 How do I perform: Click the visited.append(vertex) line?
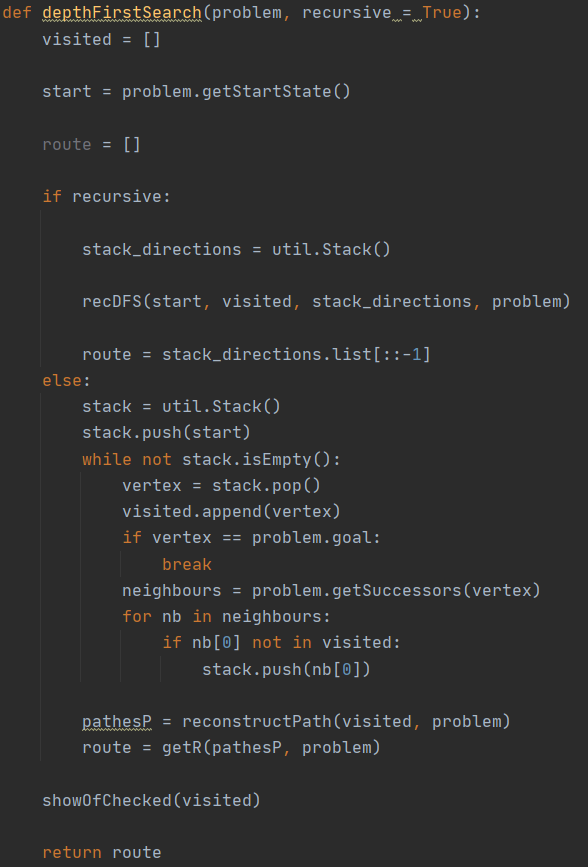[x=231, y=511]
